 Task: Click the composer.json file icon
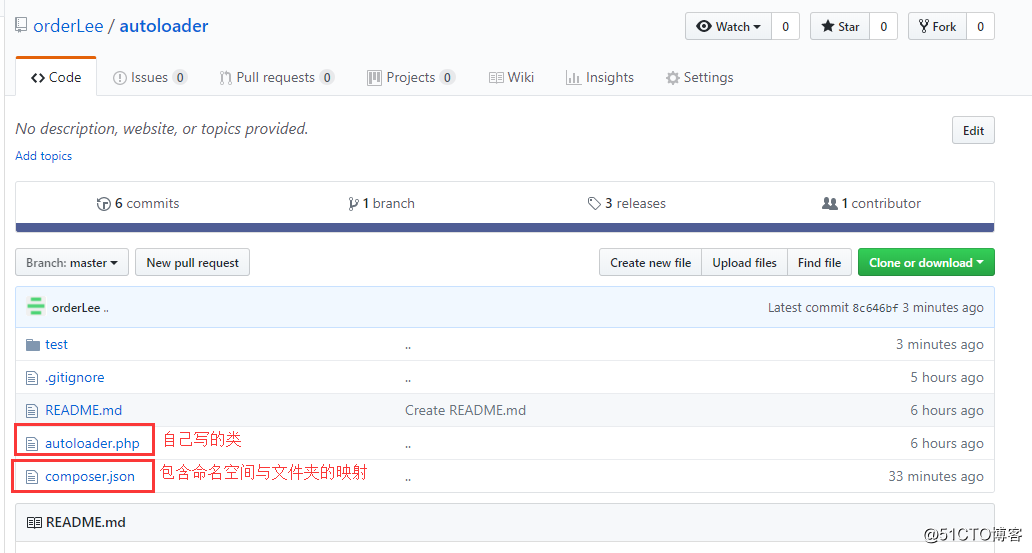[x=32, y=477]
